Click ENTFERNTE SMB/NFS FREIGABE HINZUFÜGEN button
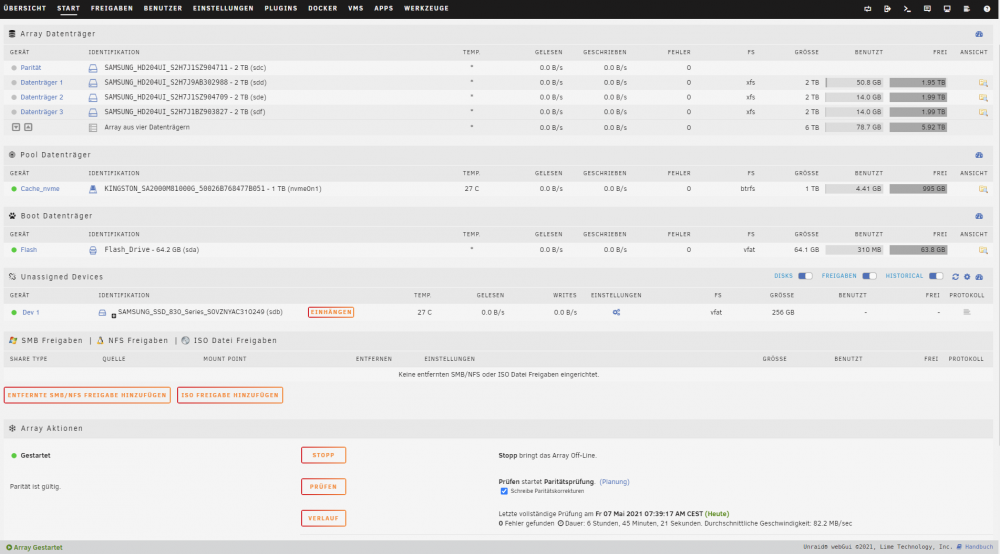This screenshot has width=1000, height=554. point(87,395)
